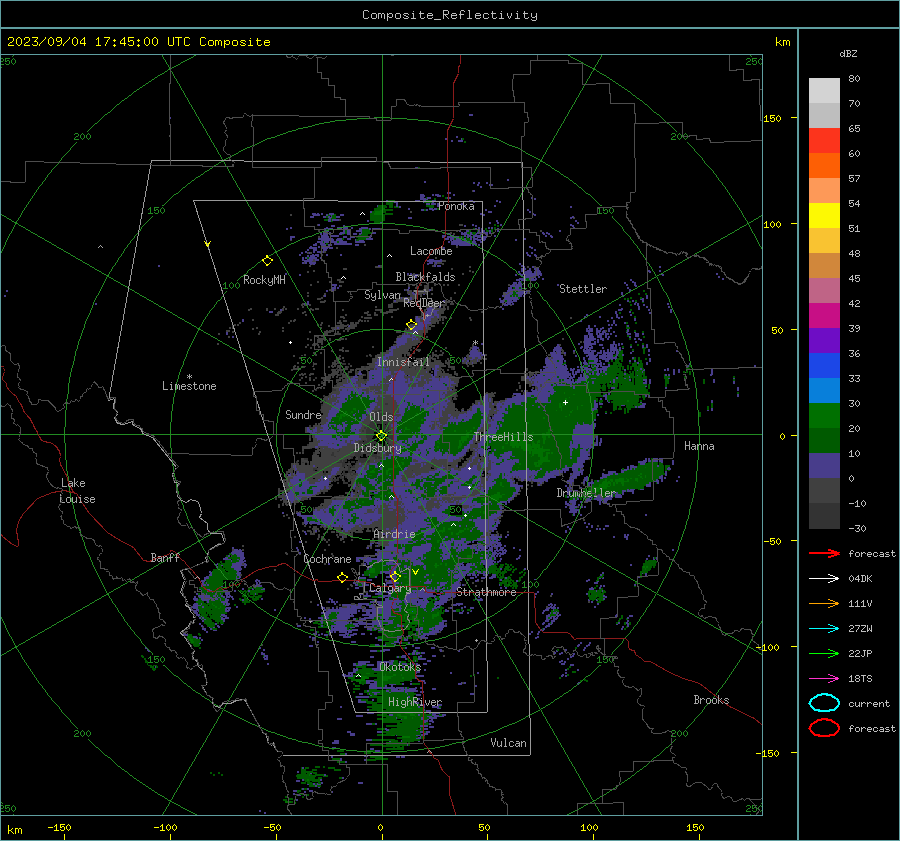The width and height of the screenshot is (900, 841).
Task: Click the km unit label at top right
Action: tap(782, 42)
